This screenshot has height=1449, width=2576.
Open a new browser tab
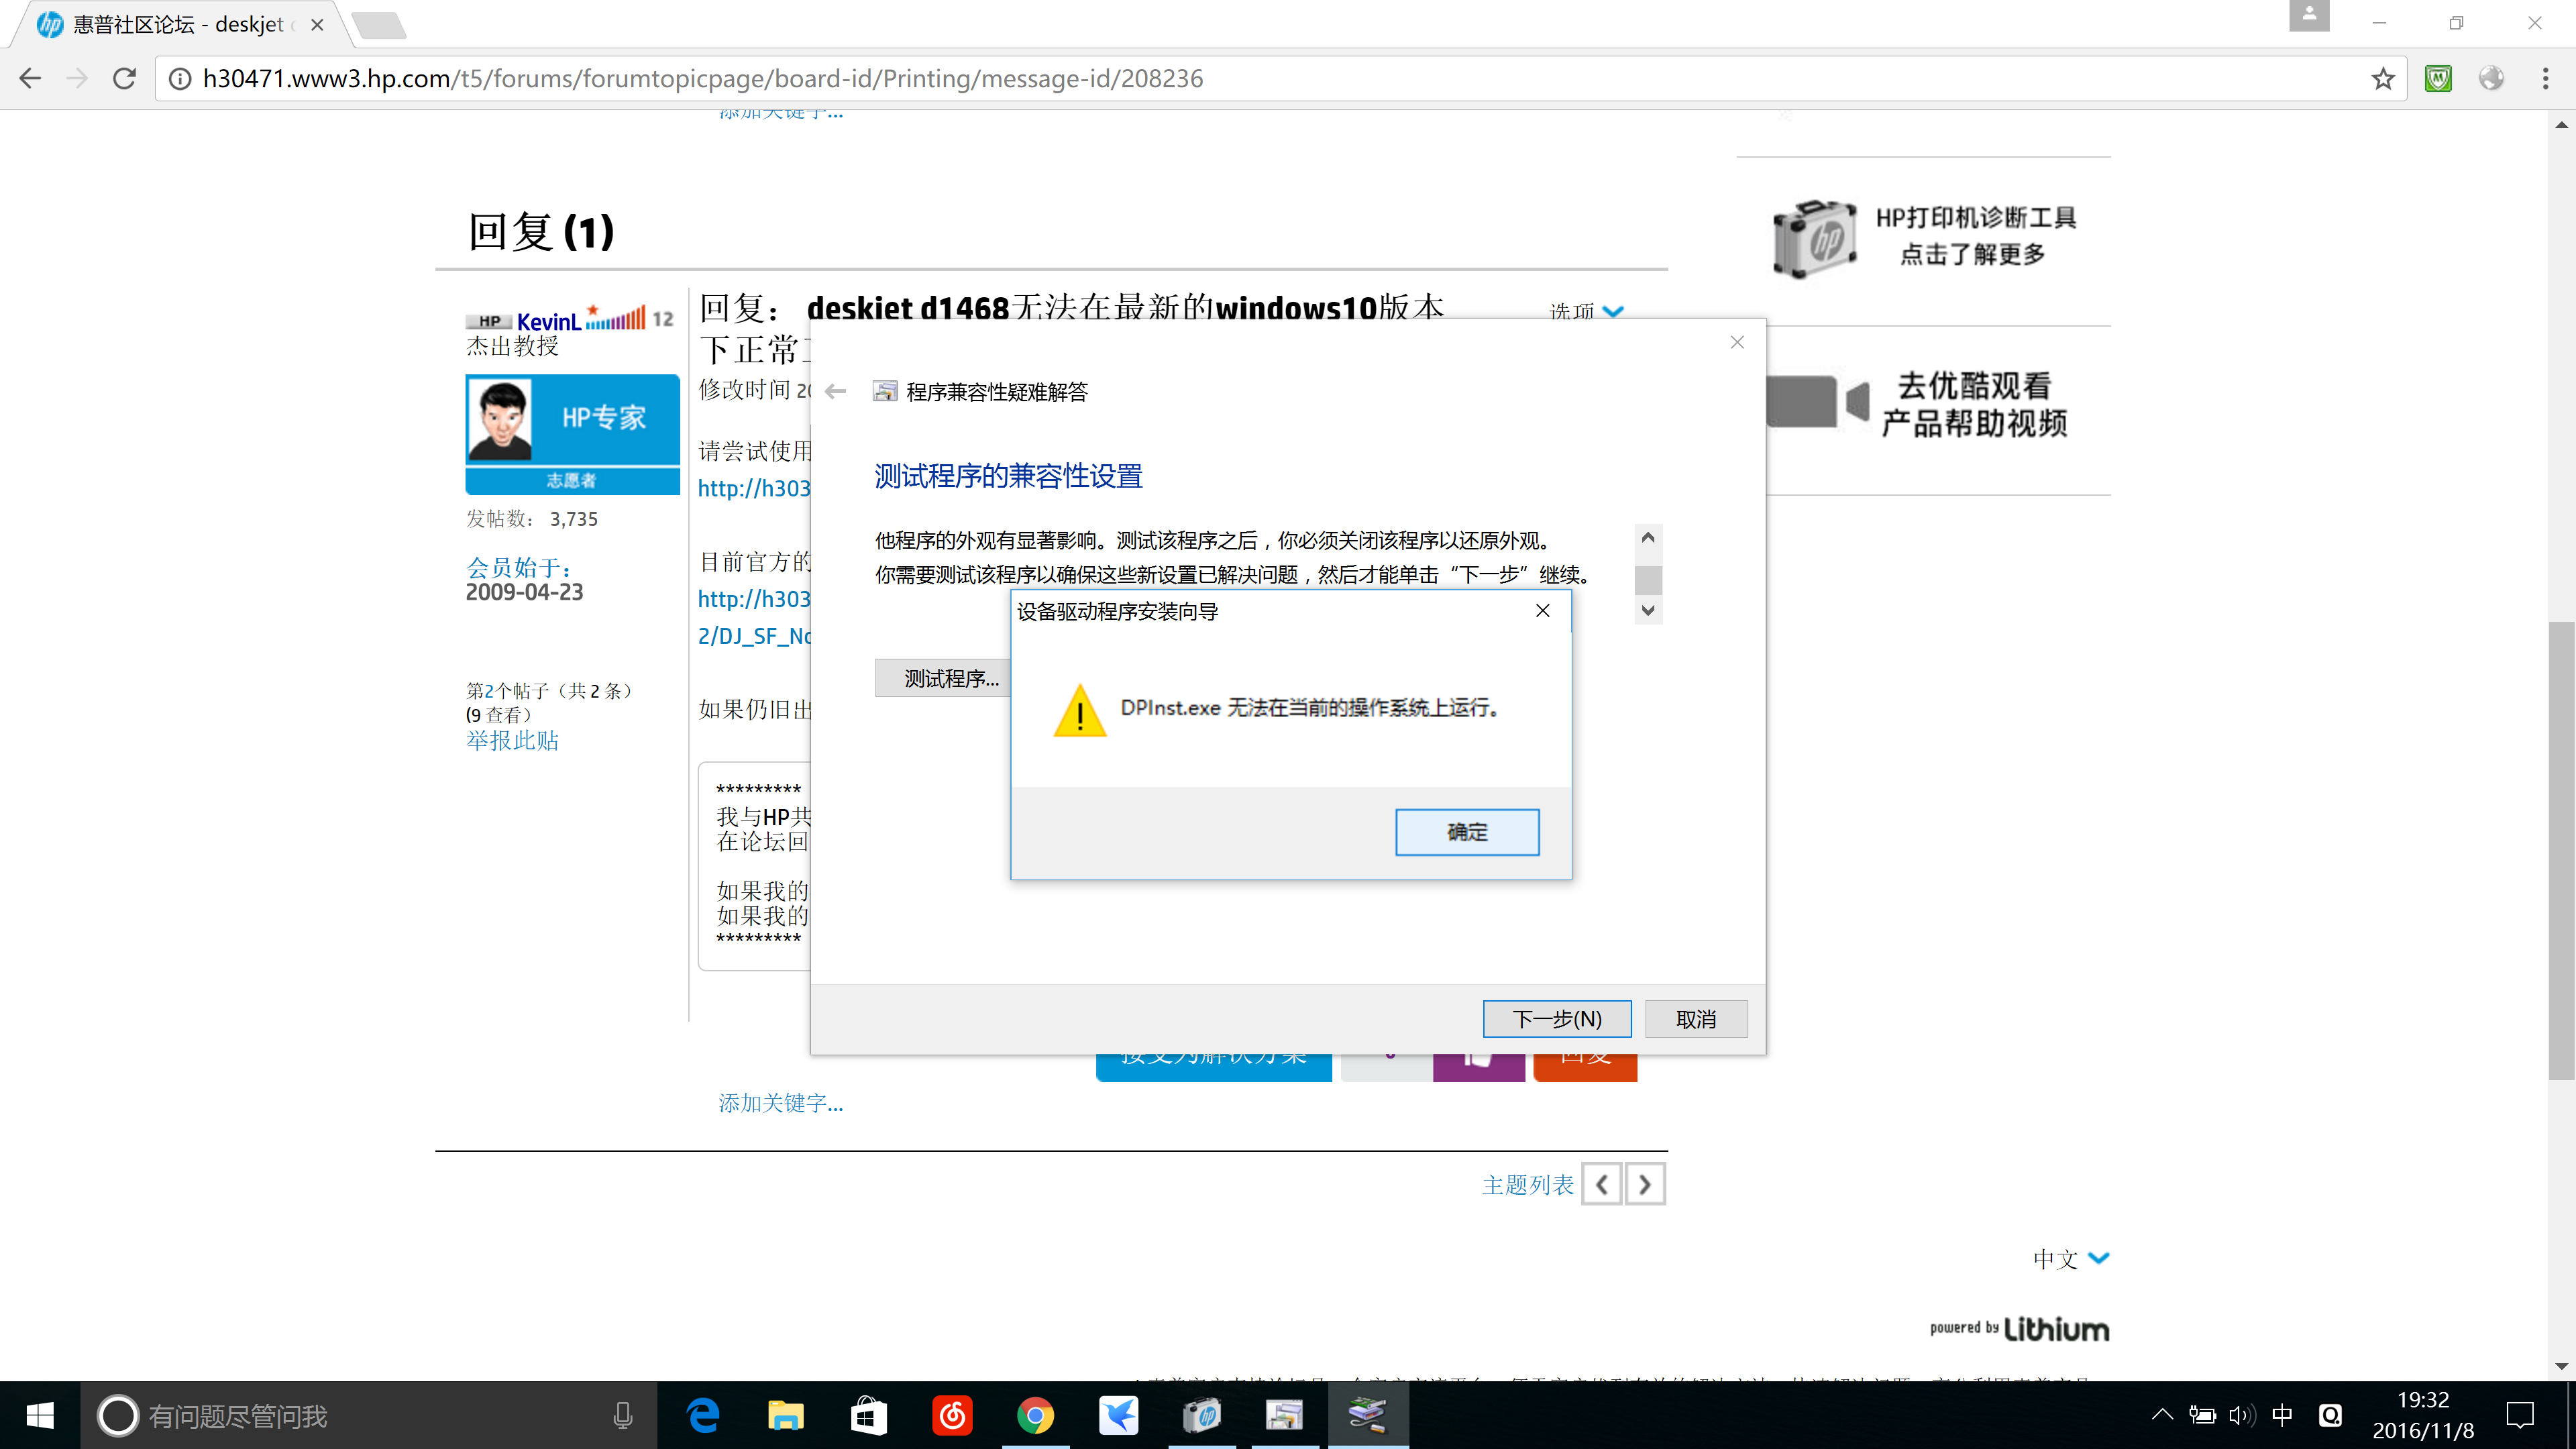pos(380,25)
